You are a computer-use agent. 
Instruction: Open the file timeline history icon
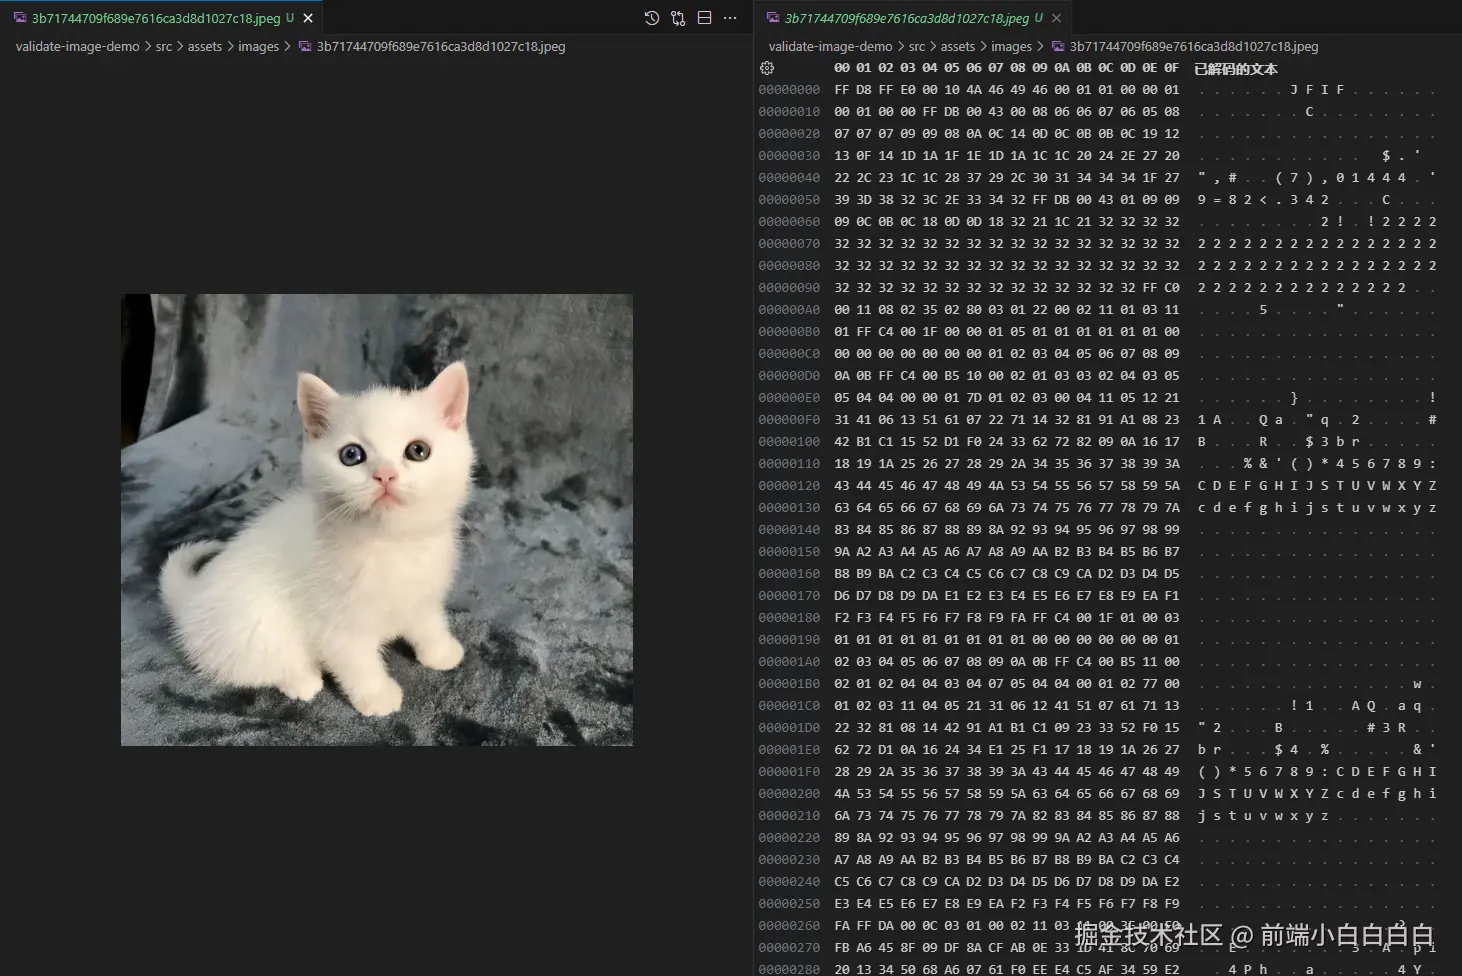coord(652,18)
